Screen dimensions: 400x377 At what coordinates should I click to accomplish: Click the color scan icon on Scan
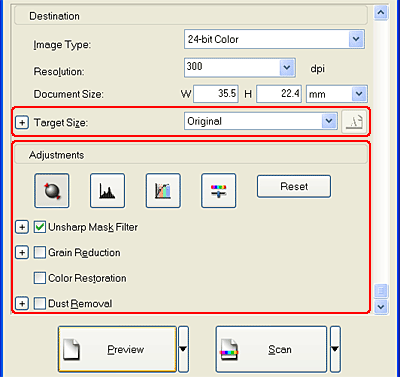[x=229, y=350]
